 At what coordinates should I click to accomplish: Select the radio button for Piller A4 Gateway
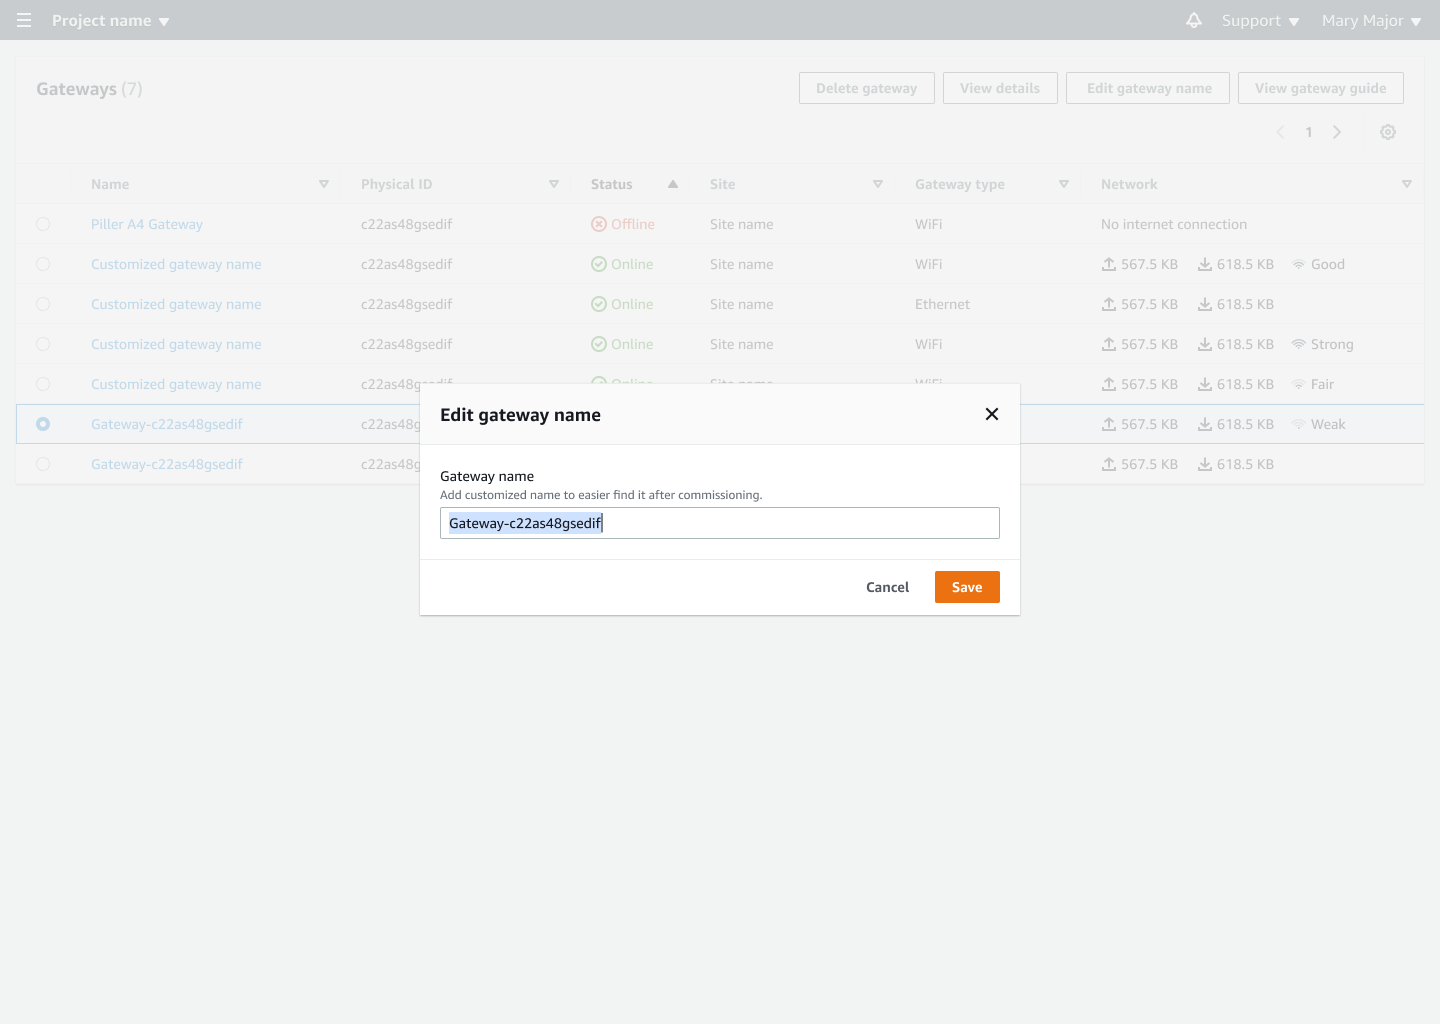pos(43,224)
